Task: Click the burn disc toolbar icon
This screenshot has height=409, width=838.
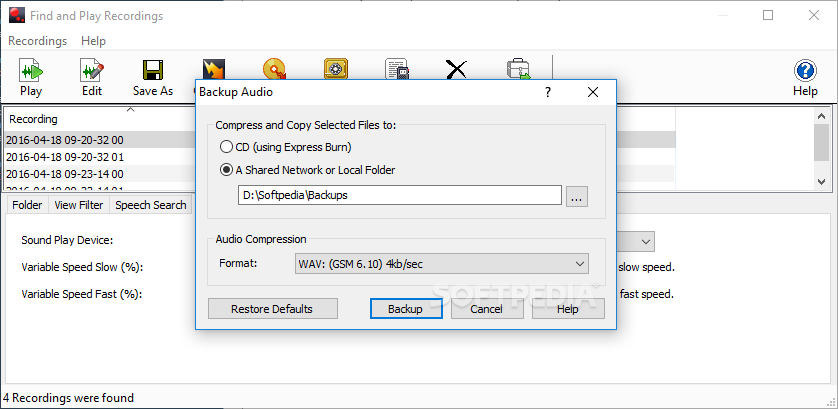Action: pos(274,69)
